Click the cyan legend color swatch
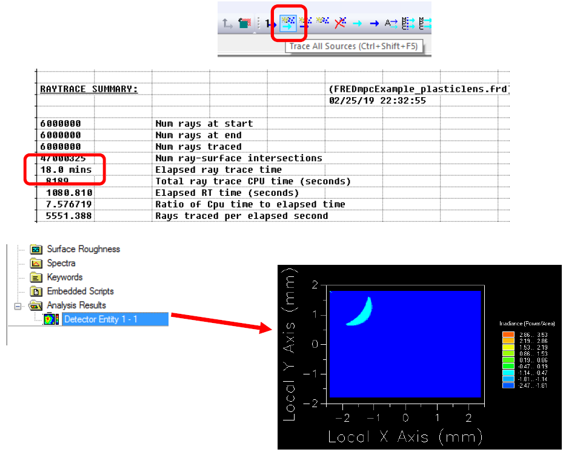The width and height of the screenshot is (569, 455). (508, 373)
